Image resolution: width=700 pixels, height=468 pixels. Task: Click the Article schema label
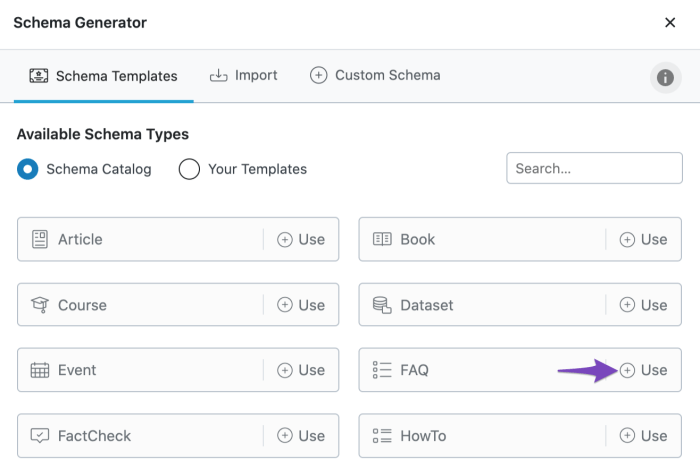click(x=80, y=239)
